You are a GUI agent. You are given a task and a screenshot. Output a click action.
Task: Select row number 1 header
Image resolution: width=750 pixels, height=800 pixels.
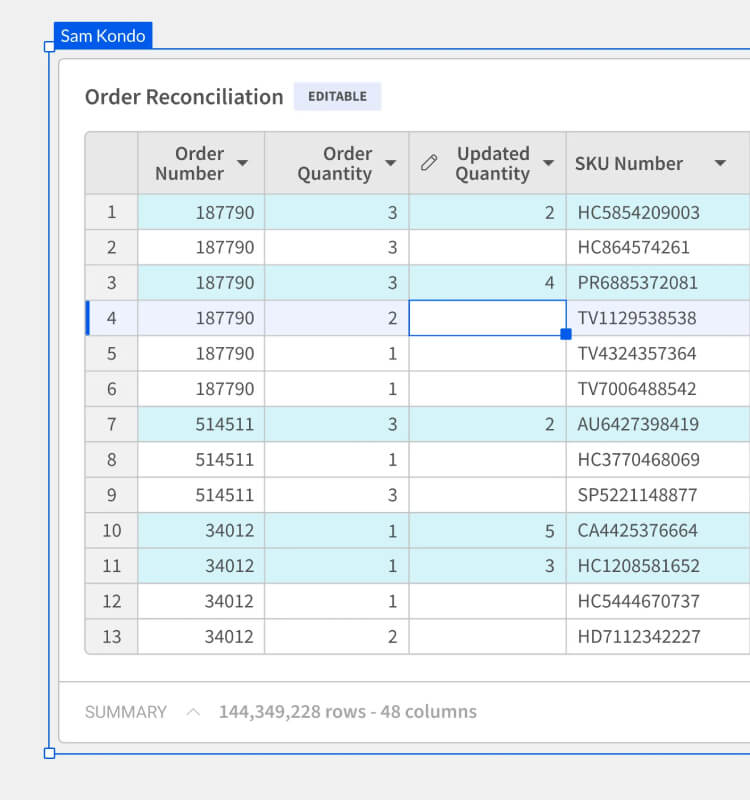112,212
